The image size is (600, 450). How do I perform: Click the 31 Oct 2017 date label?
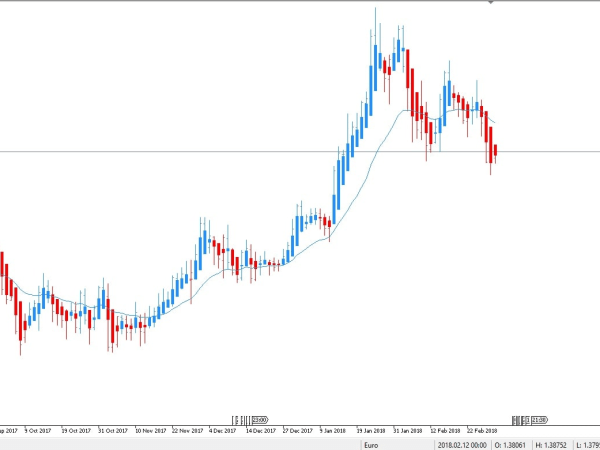point(112,431)
